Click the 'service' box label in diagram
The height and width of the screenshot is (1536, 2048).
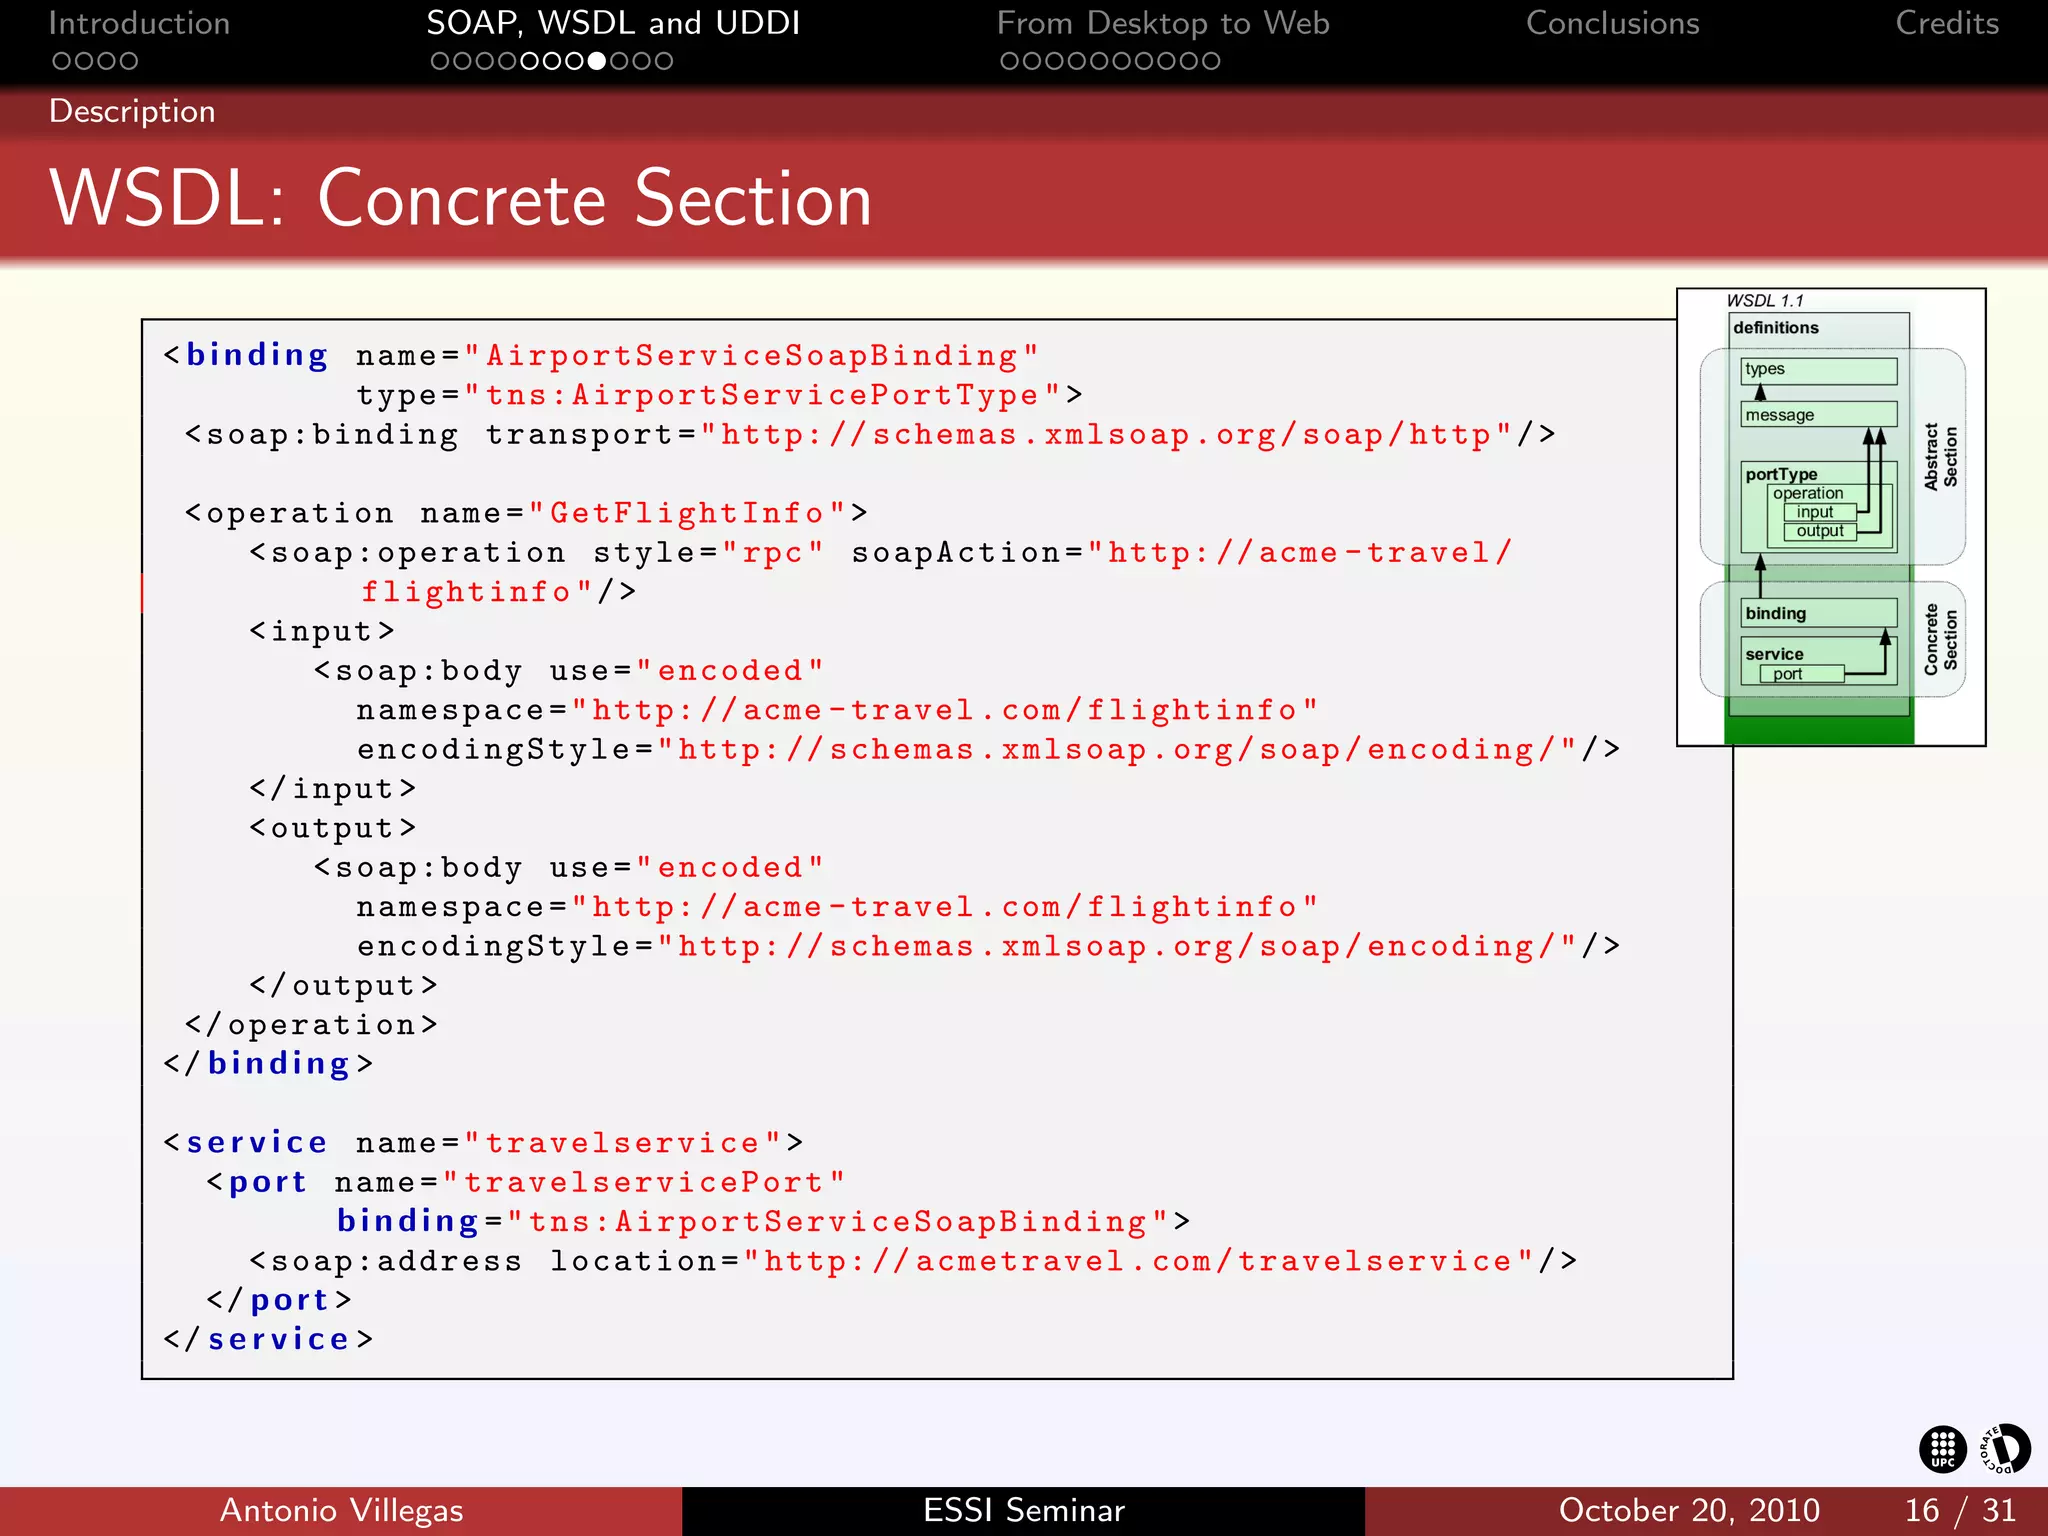pos(1774,654)
